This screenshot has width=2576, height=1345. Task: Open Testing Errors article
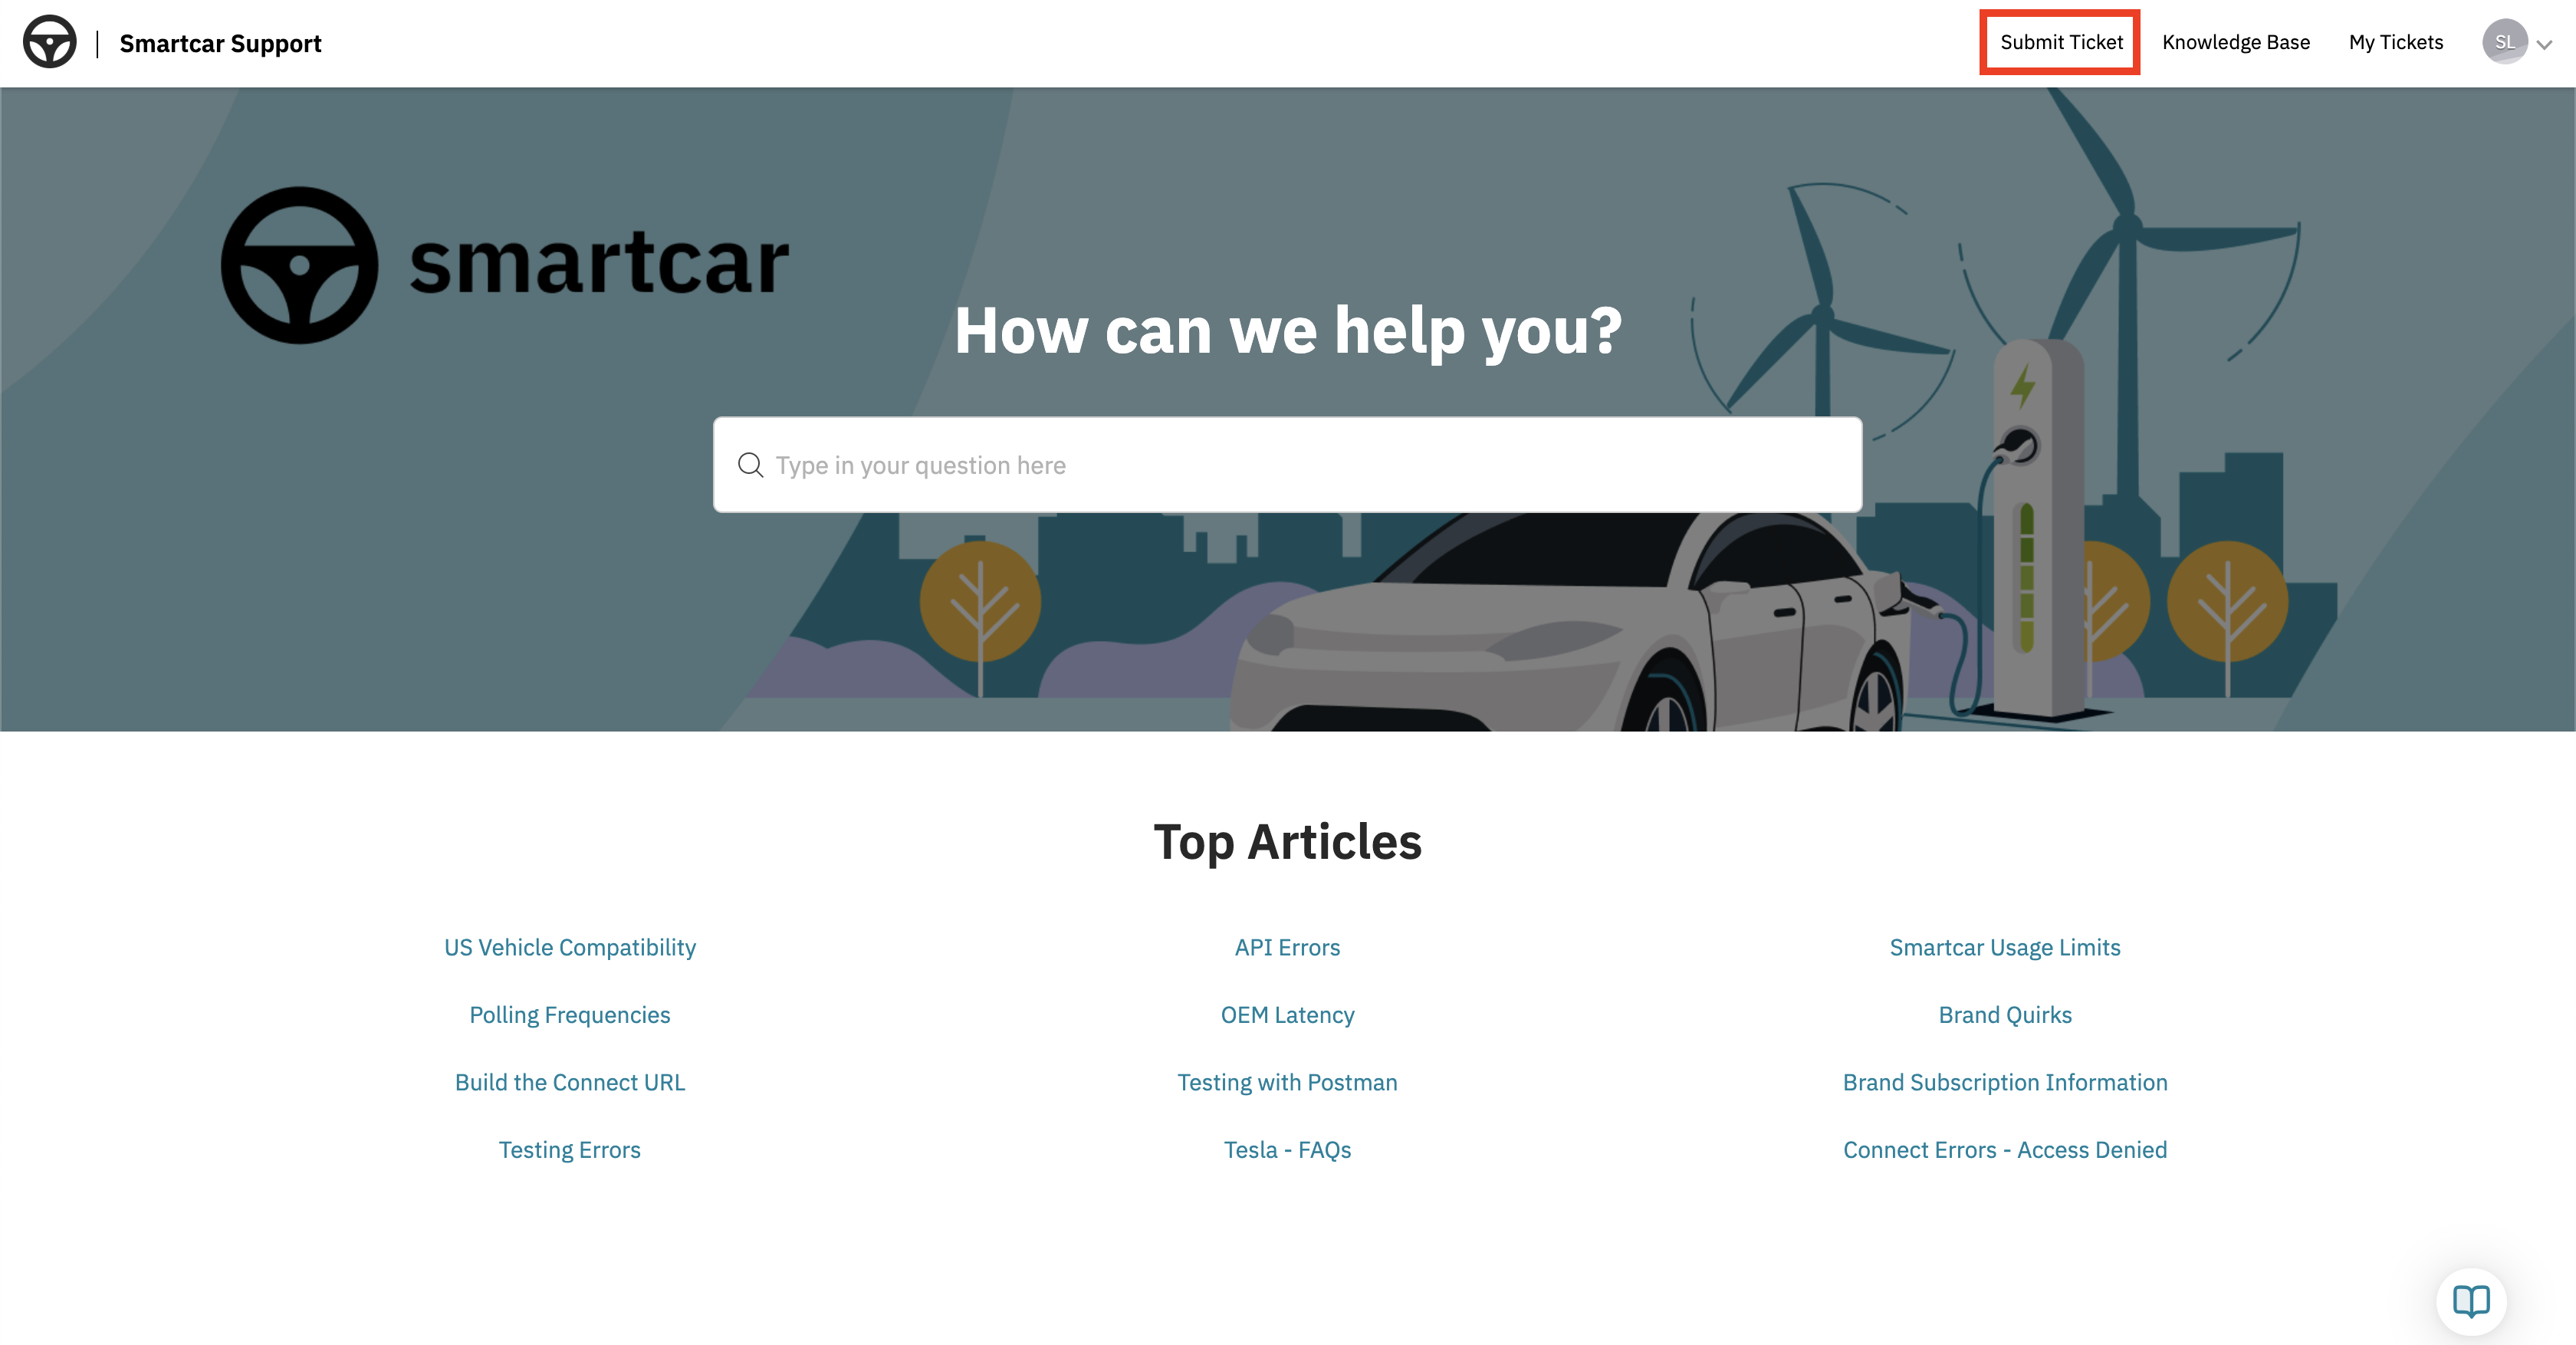pyautogui.click(x=570, y=1150)
